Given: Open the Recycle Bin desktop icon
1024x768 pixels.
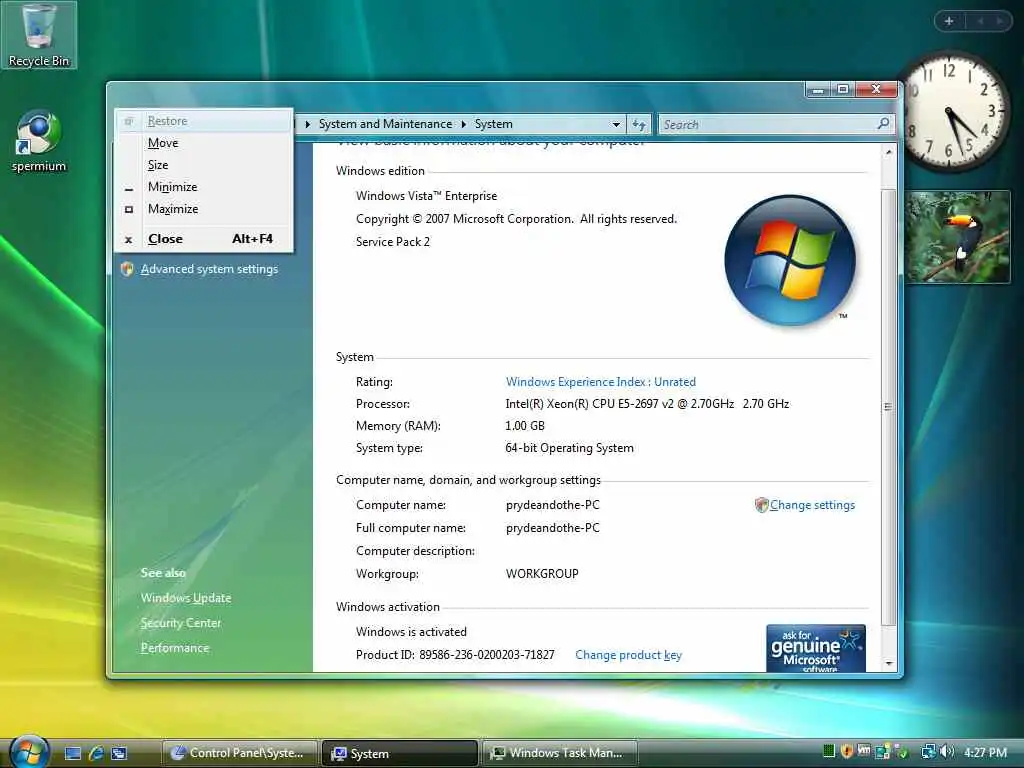Looking at the screenshot, I should point(39,35).
